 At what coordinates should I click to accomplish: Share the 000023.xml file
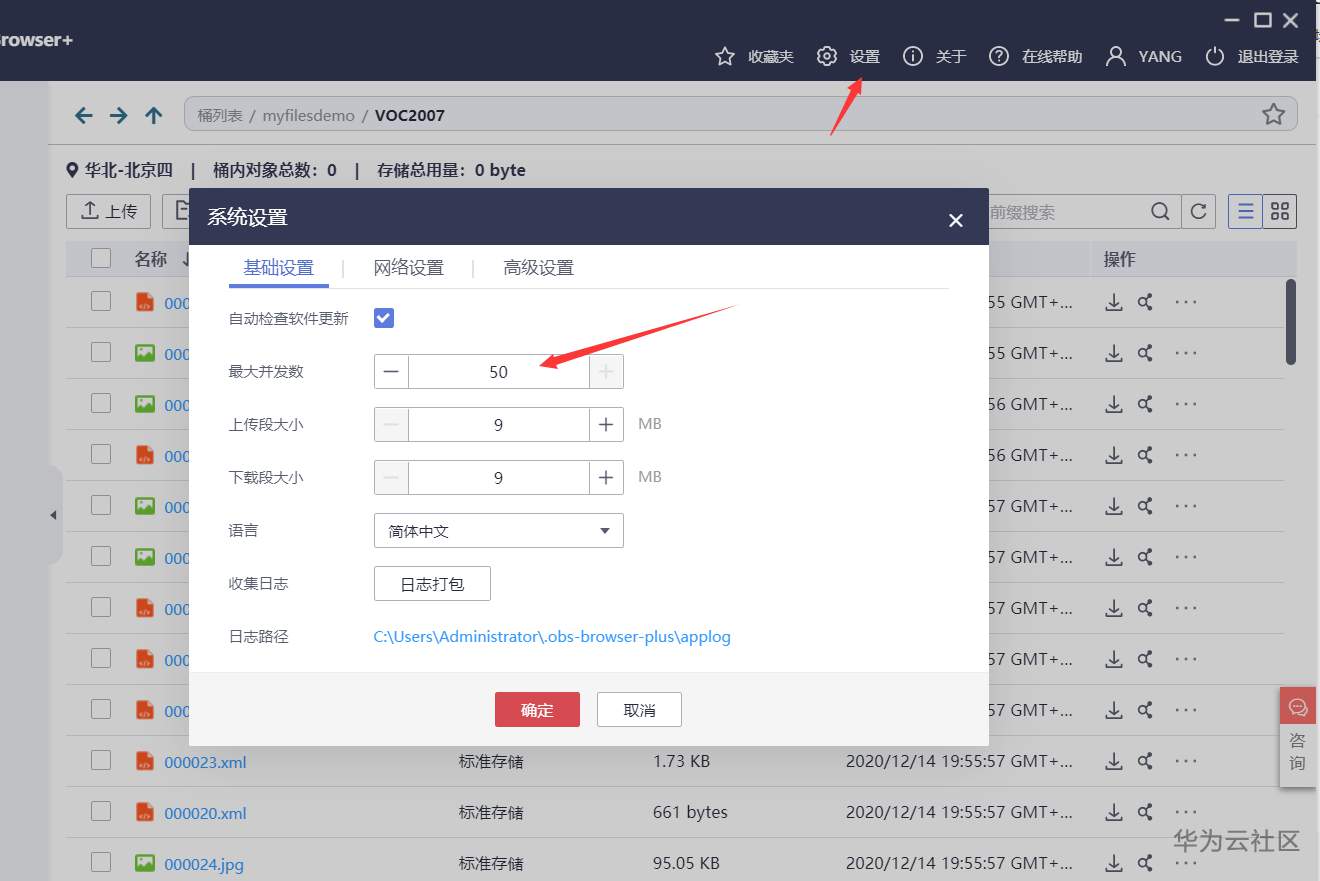pos(1145,761)
